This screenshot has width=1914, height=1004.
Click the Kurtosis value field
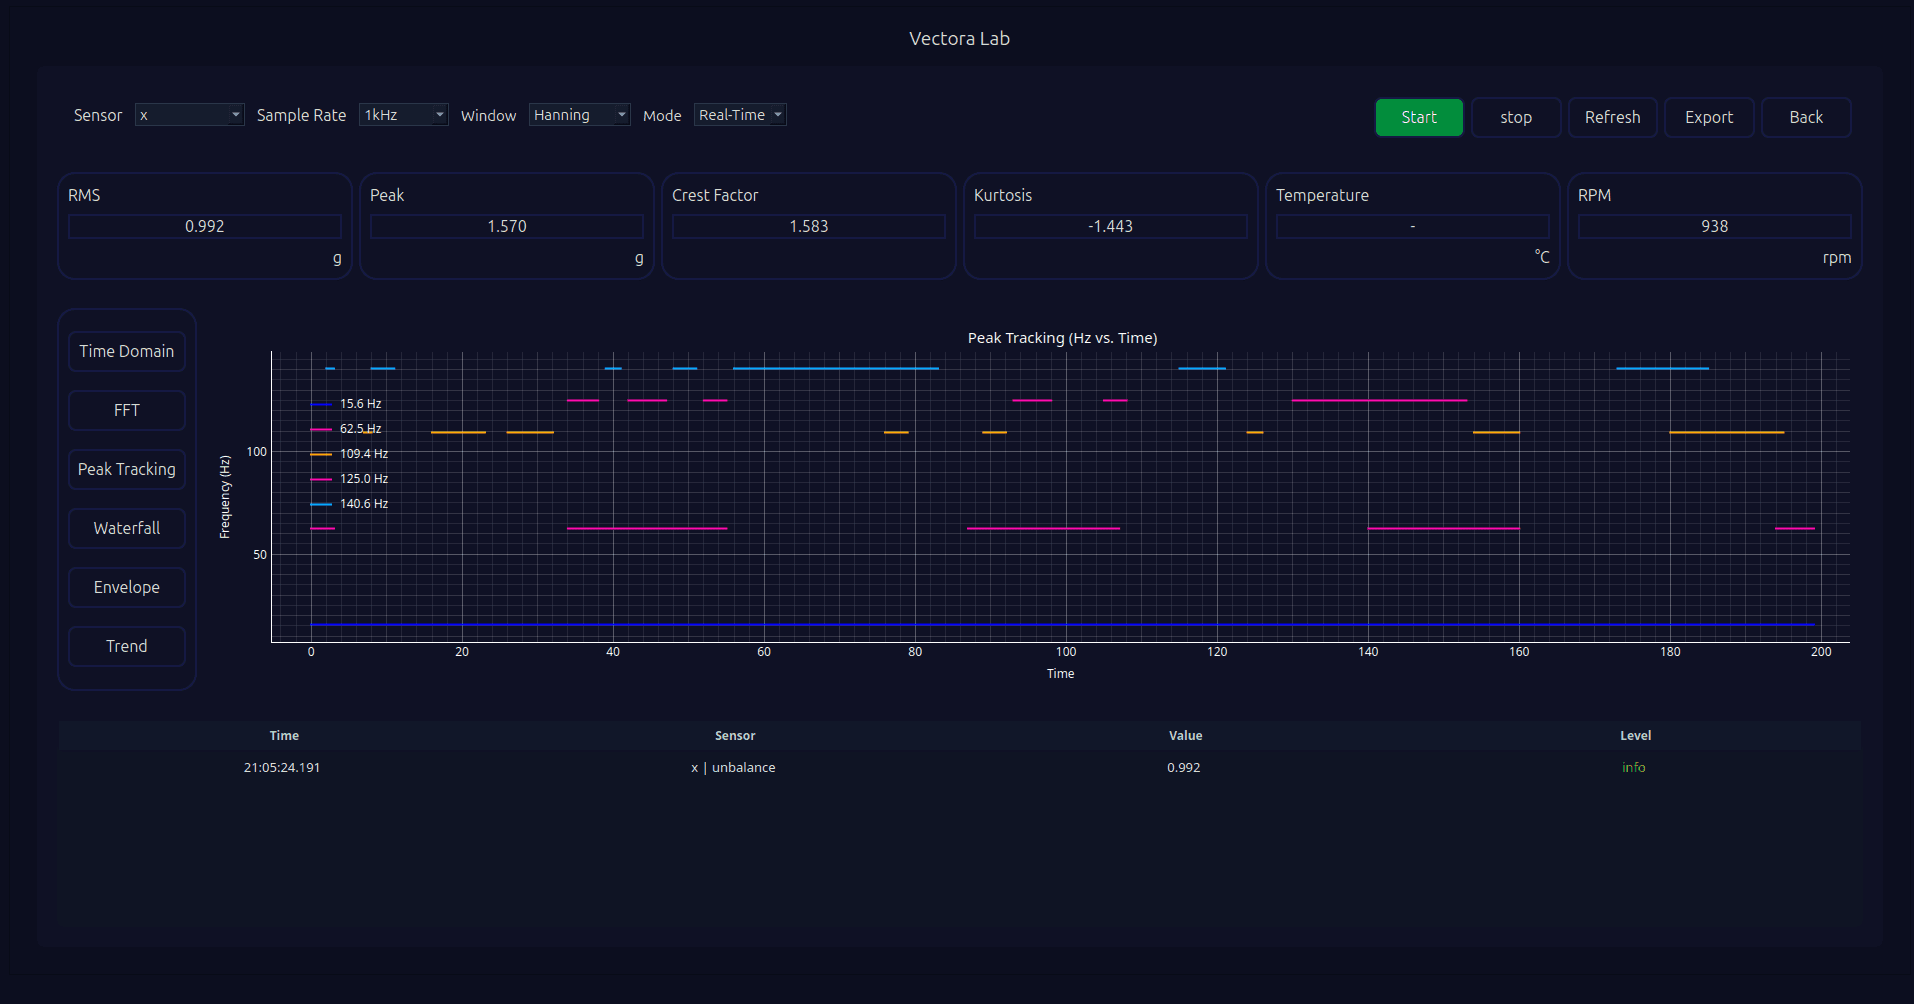click(1111, 226)
